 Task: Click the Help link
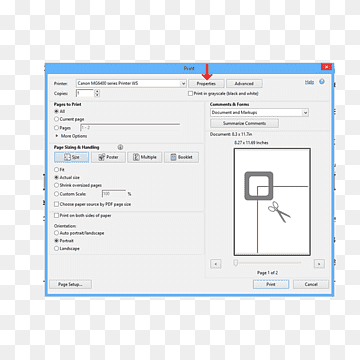[309, 82]
